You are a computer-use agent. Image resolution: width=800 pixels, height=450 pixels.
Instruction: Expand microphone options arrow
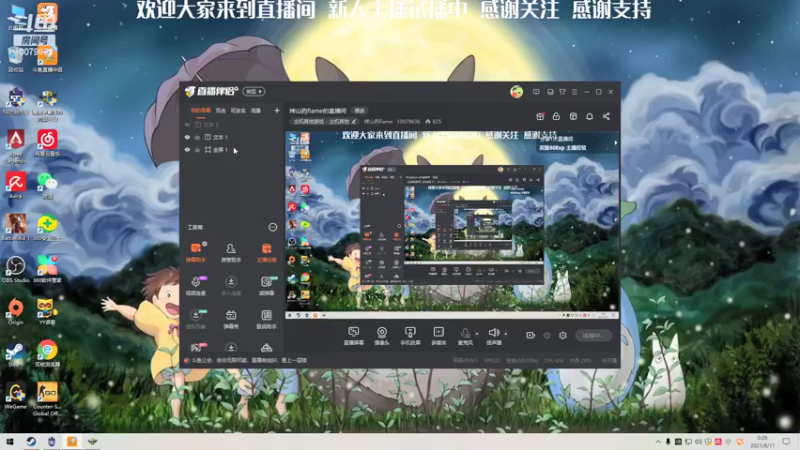click(477, 334)
